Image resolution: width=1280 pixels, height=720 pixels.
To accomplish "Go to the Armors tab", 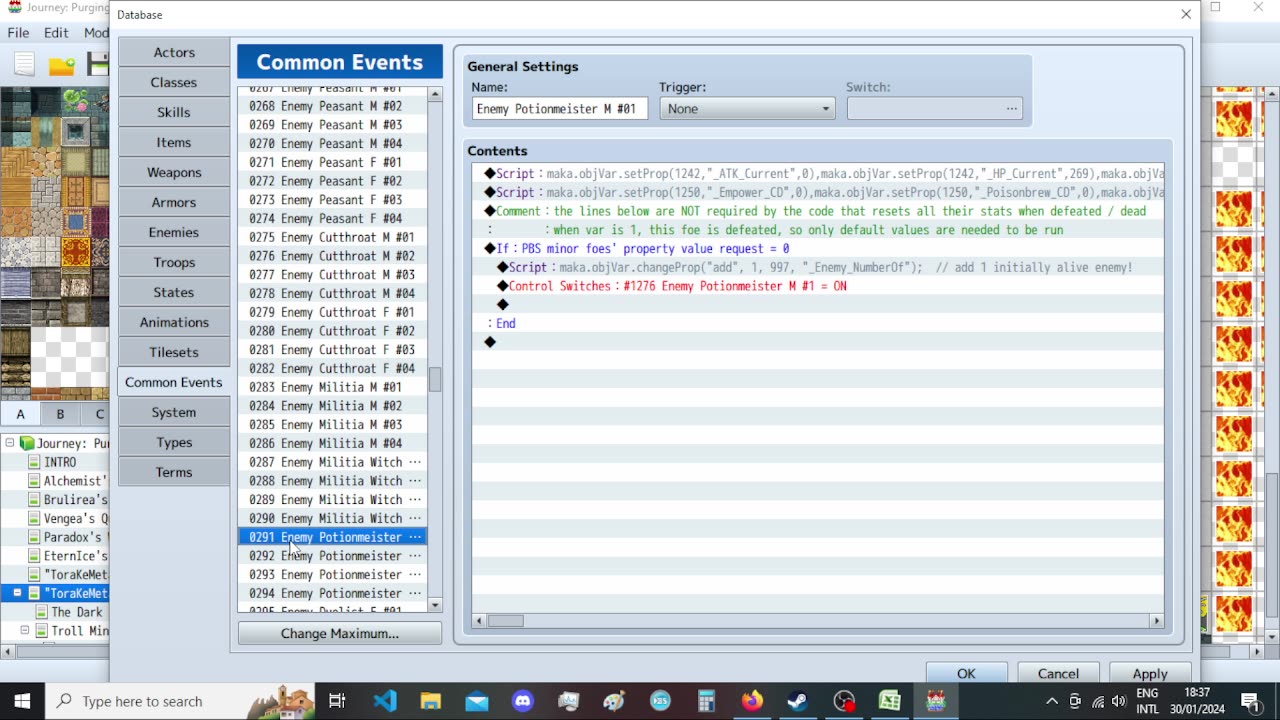I will (174, 202).
